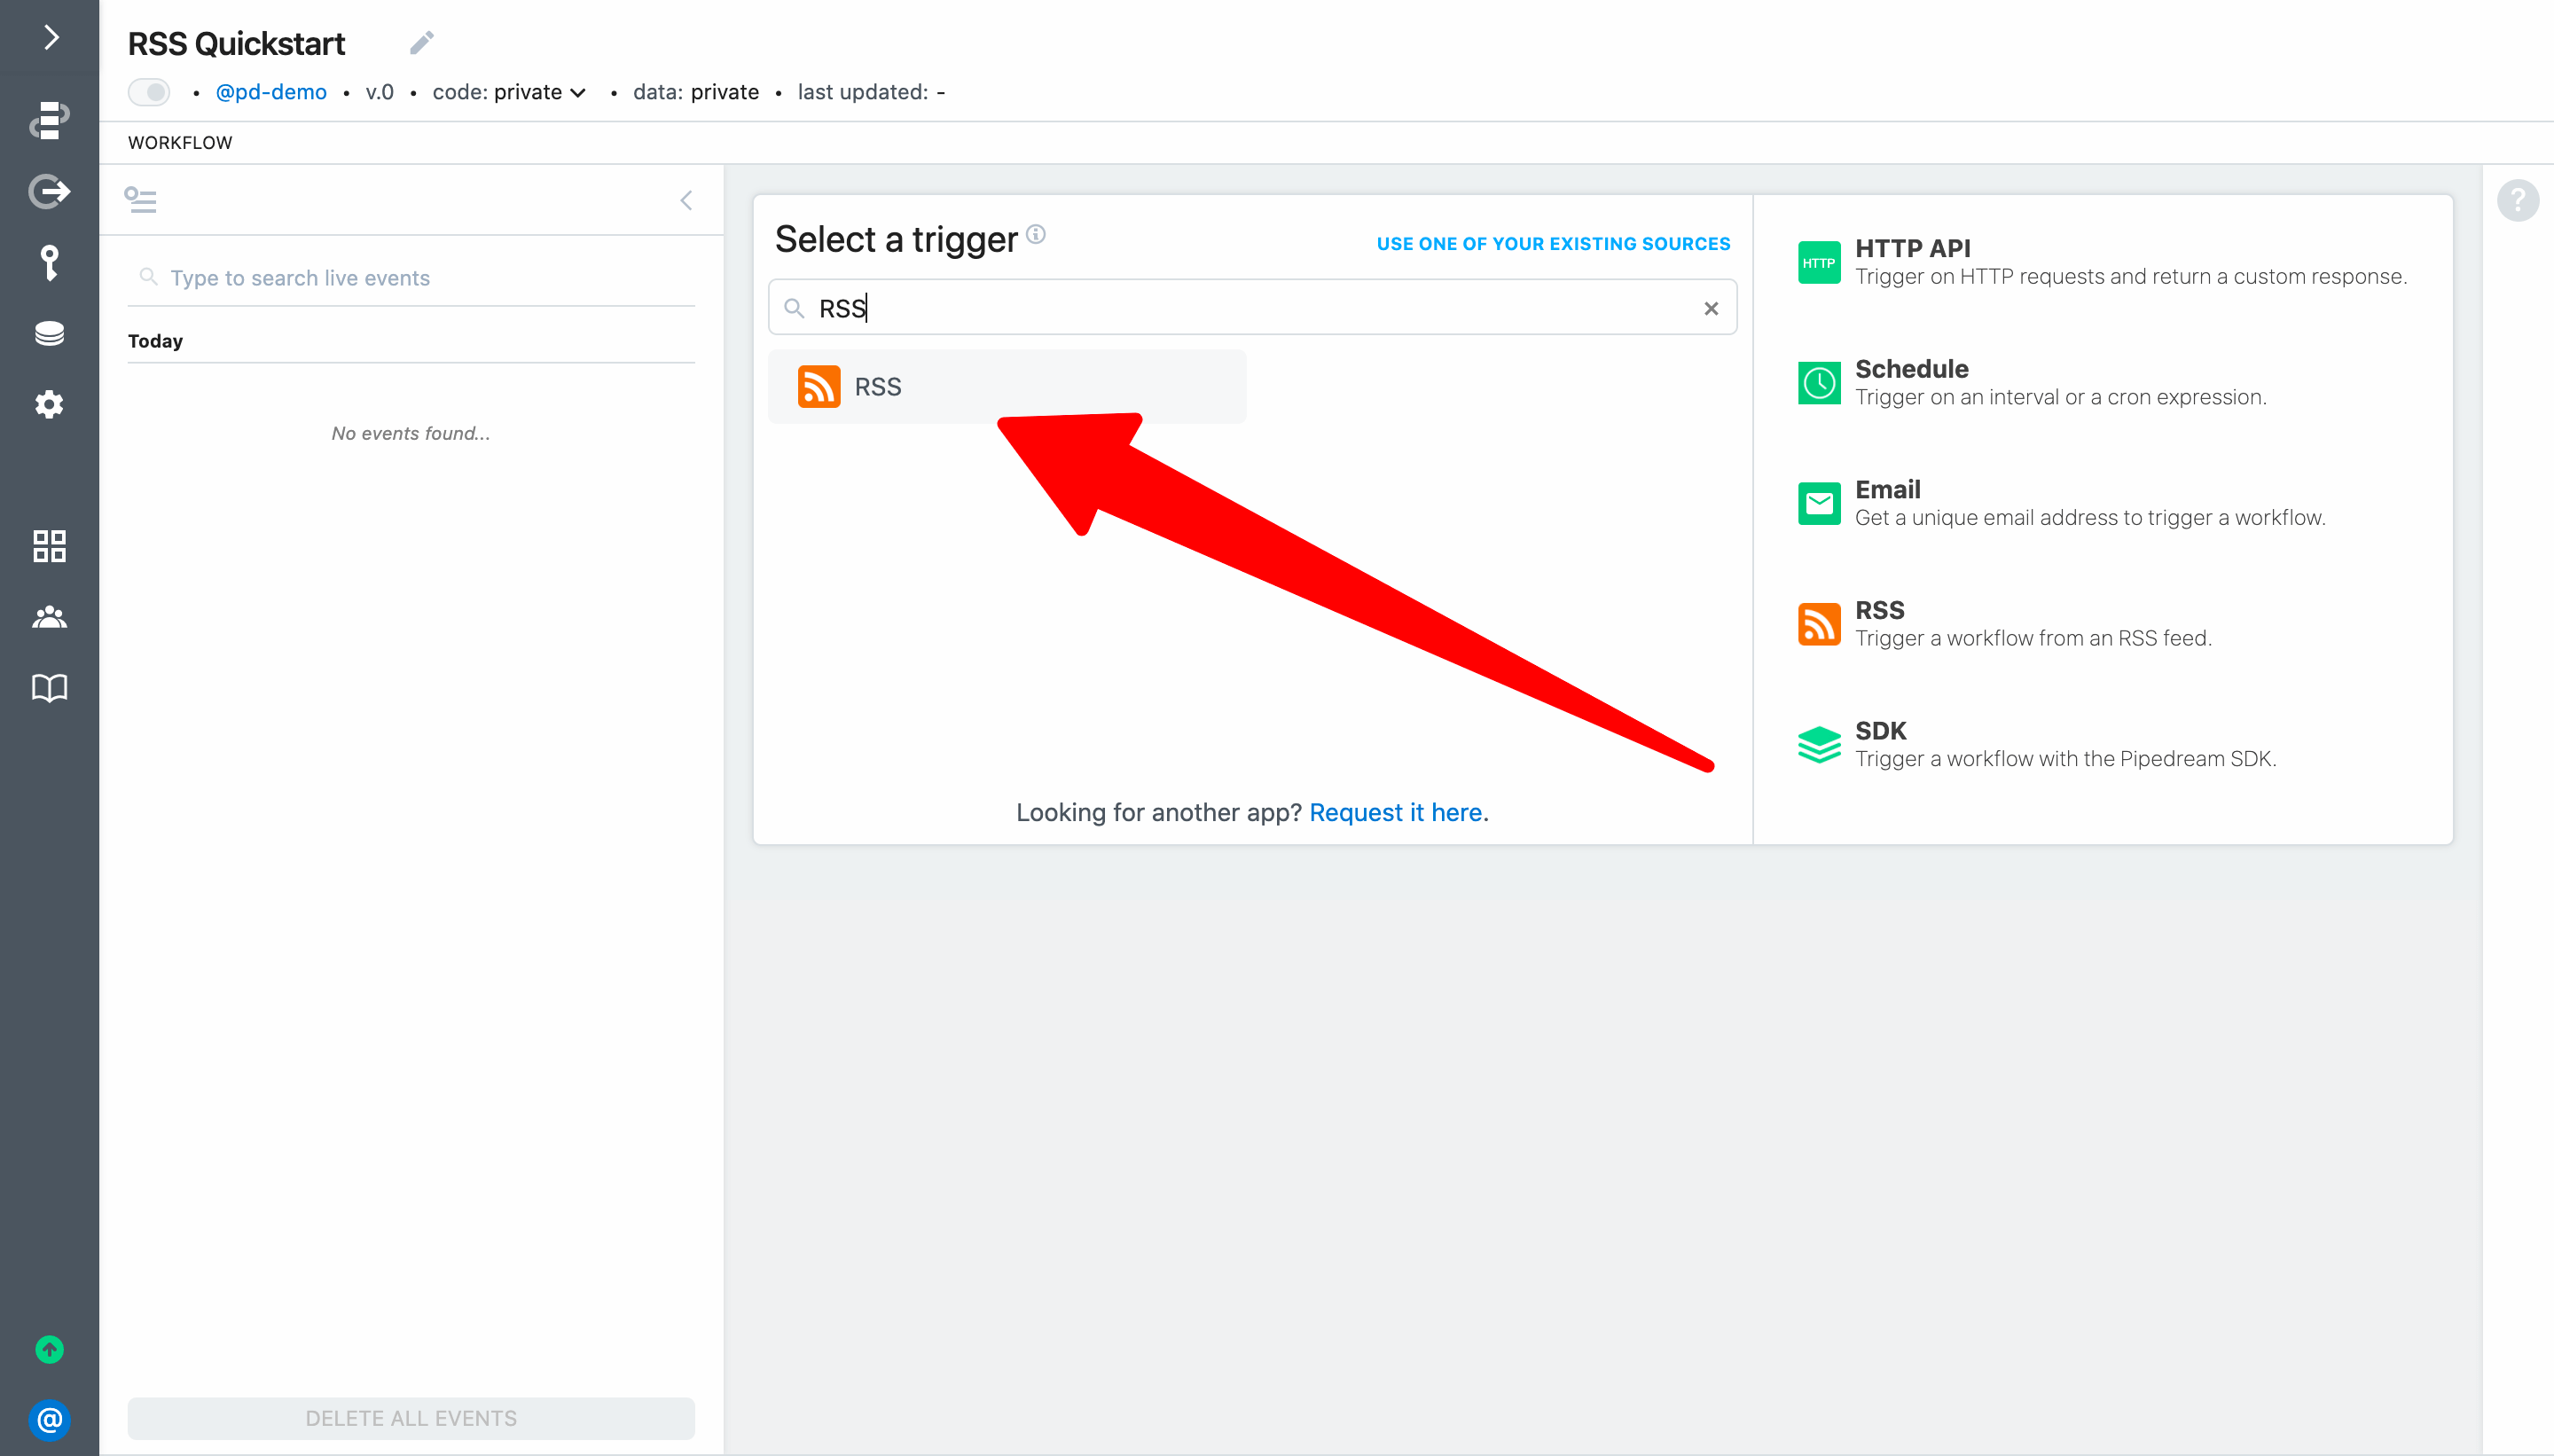
Task: Edit the workflow title with the pencil icon
Action: pos(422,43)
